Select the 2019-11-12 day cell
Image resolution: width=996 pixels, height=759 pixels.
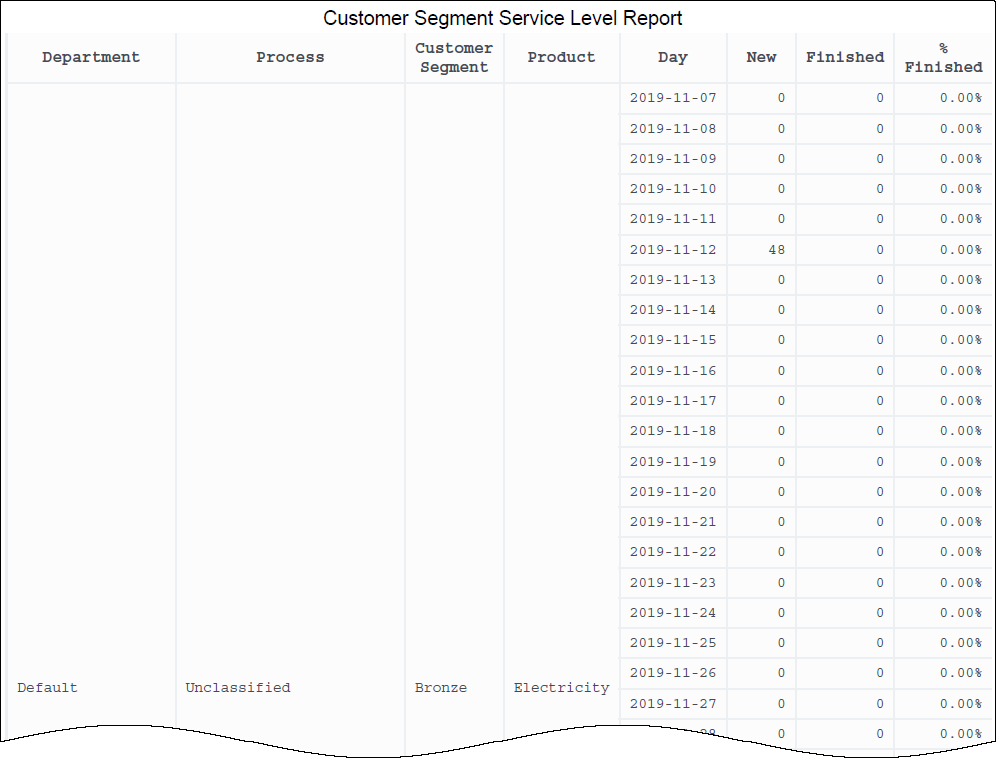[673, 250]
